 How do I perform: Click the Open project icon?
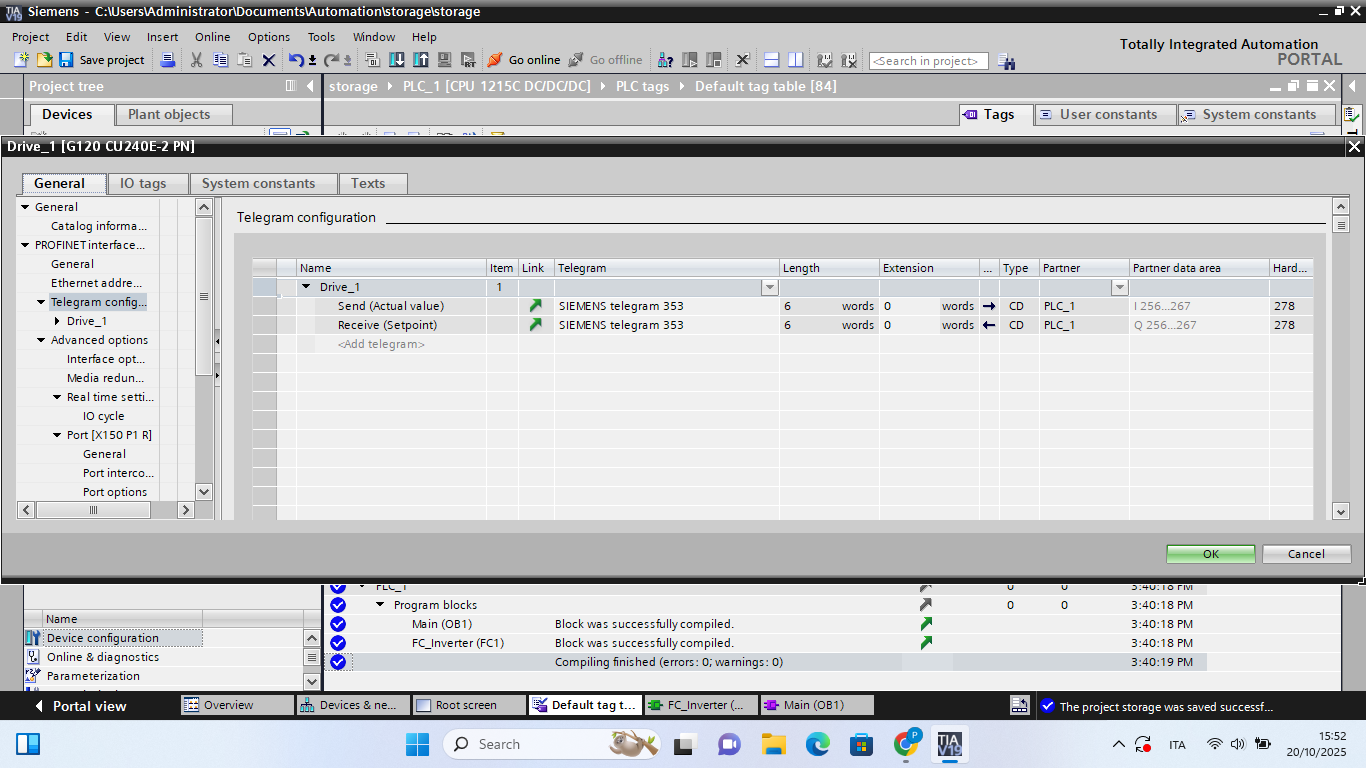[x=44, y=60]
